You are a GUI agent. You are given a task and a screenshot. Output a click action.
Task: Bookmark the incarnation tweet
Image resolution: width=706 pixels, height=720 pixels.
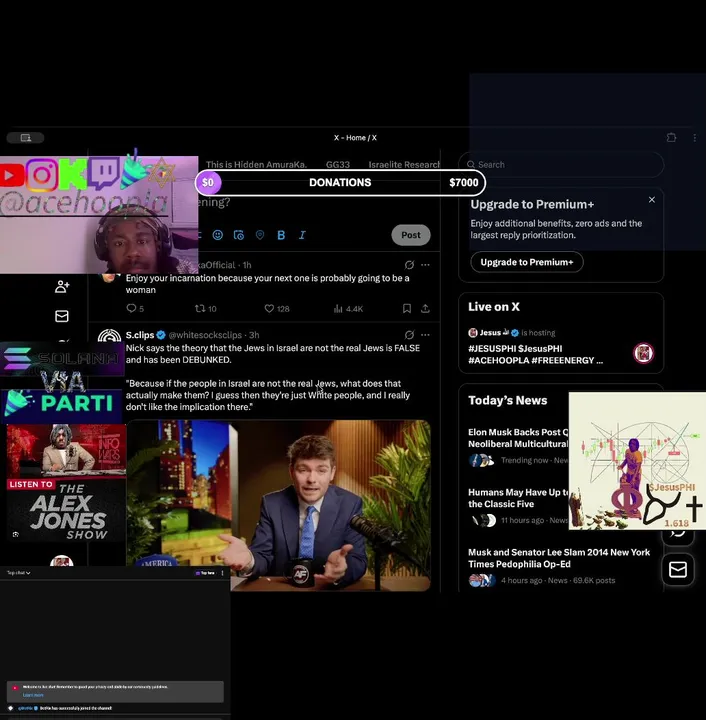(407, 309)
